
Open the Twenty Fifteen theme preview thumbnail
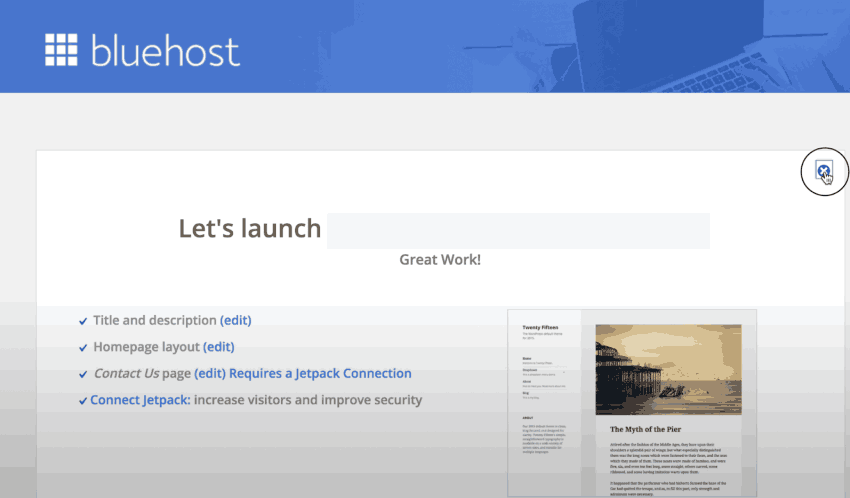[632, 403]
